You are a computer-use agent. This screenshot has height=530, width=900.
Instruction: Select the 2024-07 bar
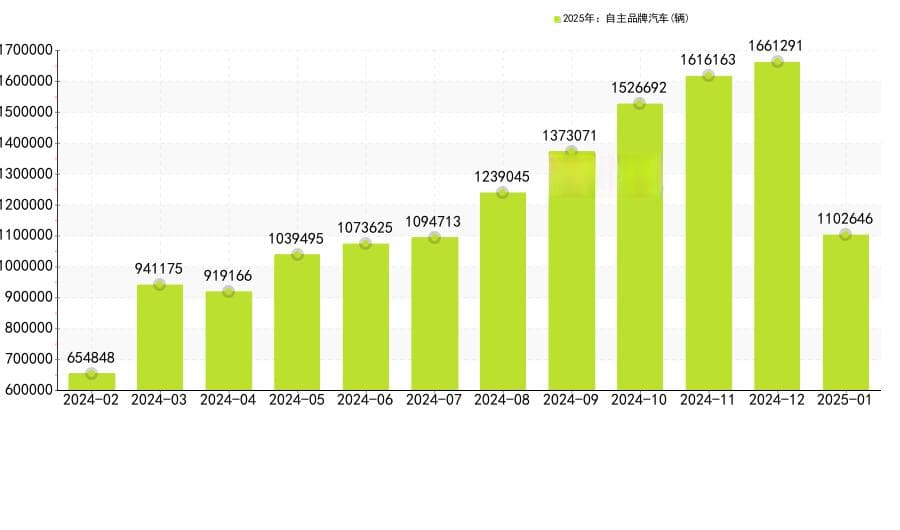pyautogui.click(x=434, y=315)
